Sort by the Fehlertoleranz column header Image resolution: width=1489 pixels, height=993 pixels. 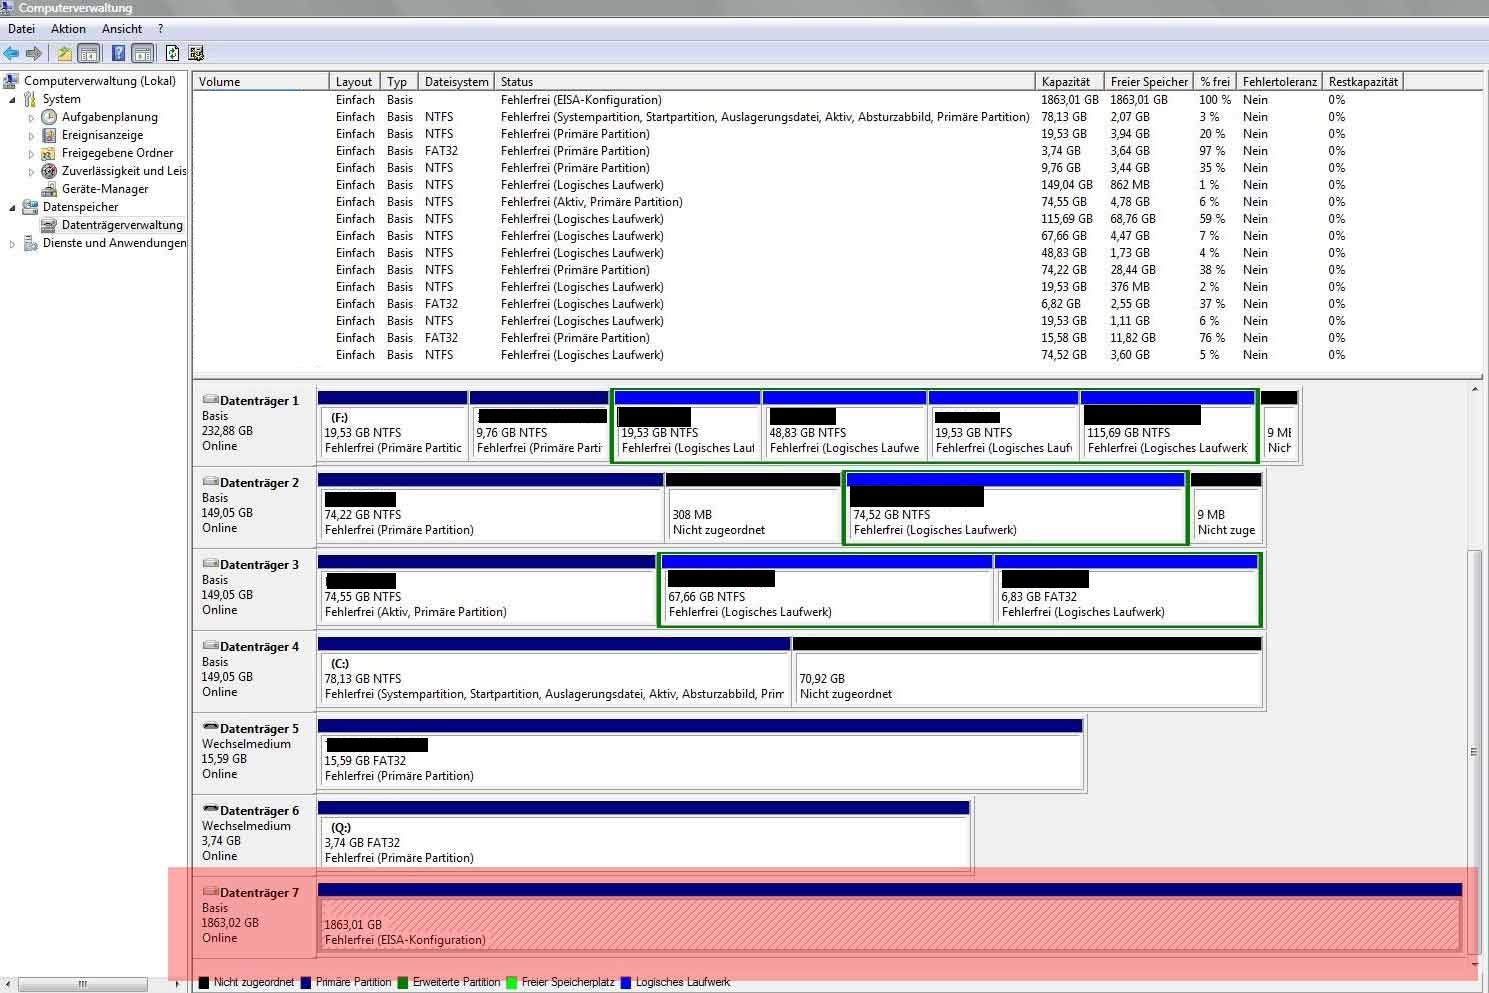point(1279,81)
